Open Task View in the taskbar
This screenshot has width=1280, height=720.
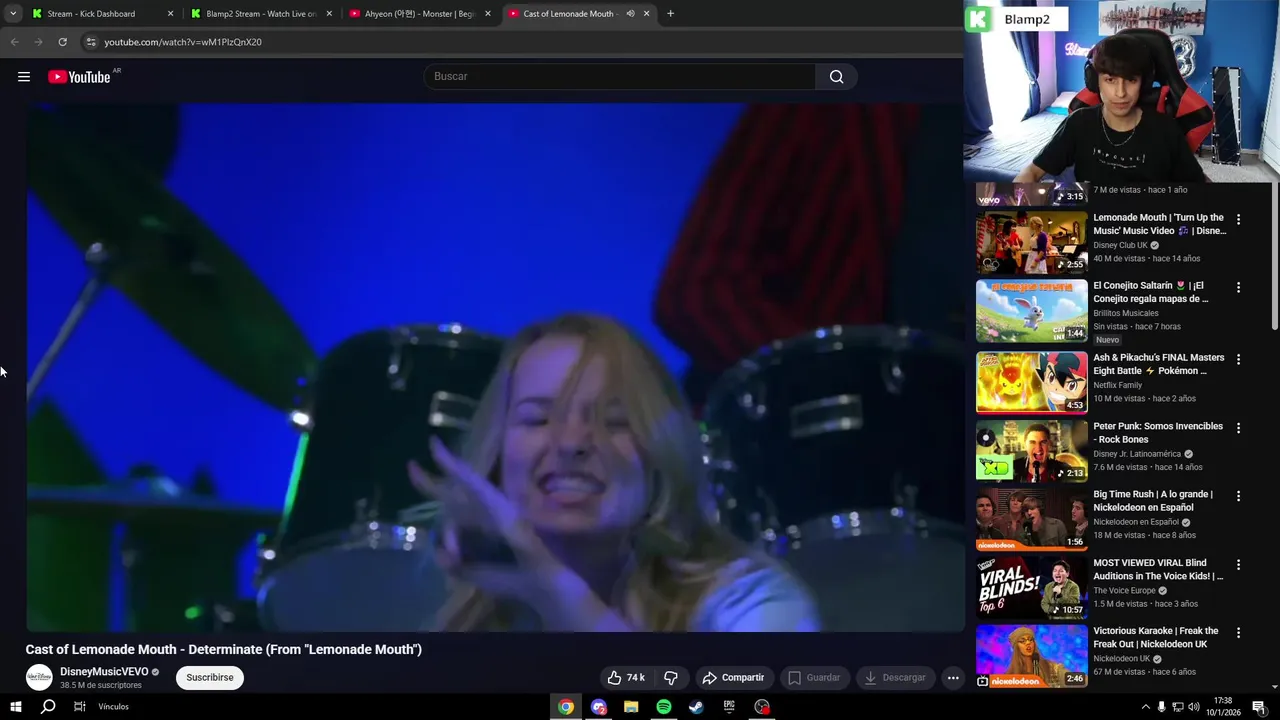[x=80, y=707]
